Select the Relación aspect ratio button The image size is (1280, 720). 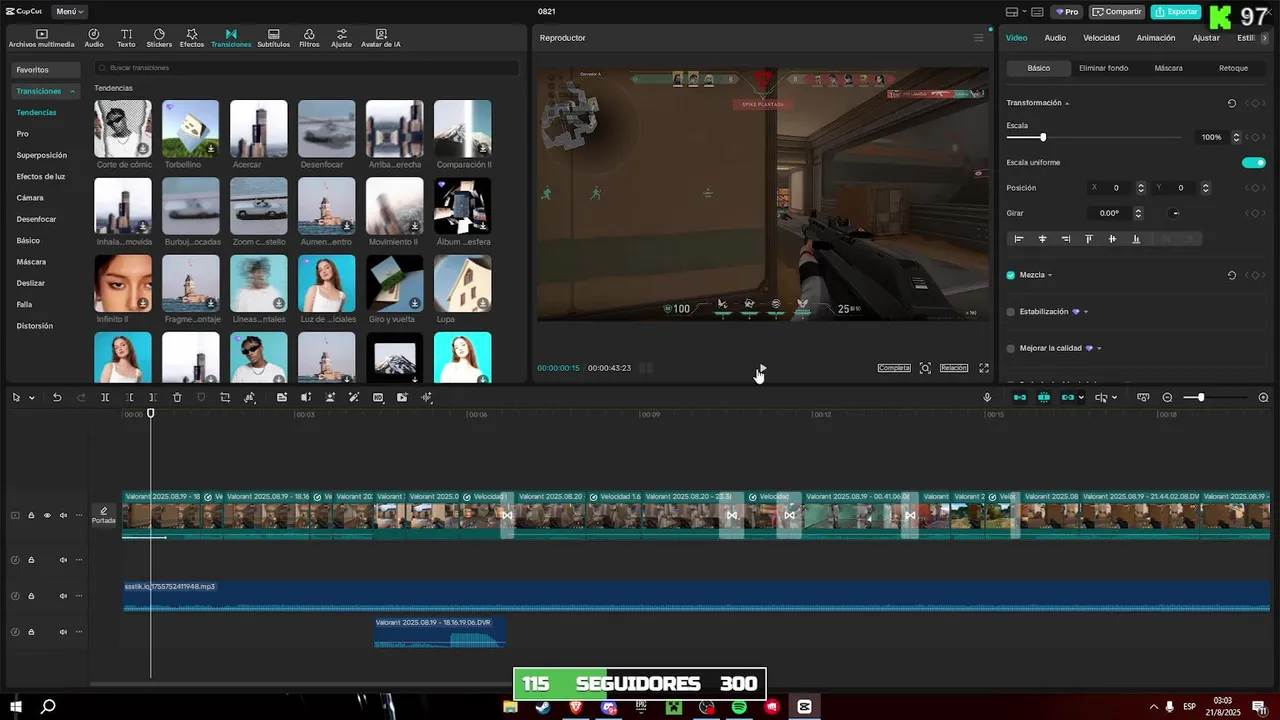(954, 368)
